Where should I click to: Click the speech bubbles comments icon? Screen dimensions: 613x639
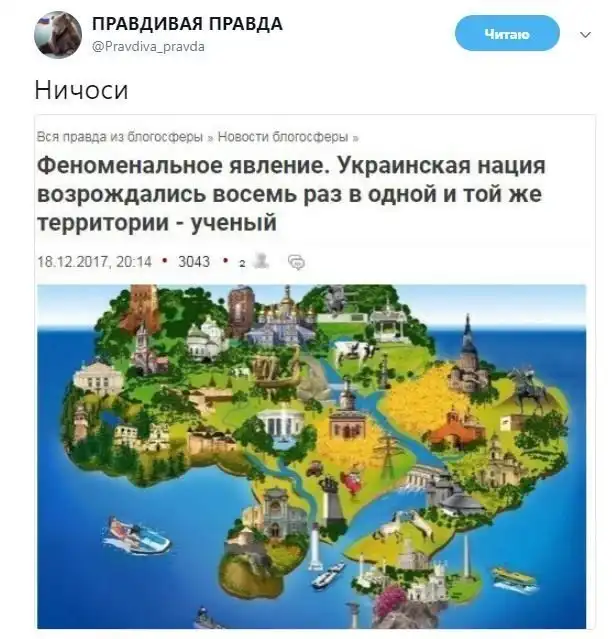[296, 262]
